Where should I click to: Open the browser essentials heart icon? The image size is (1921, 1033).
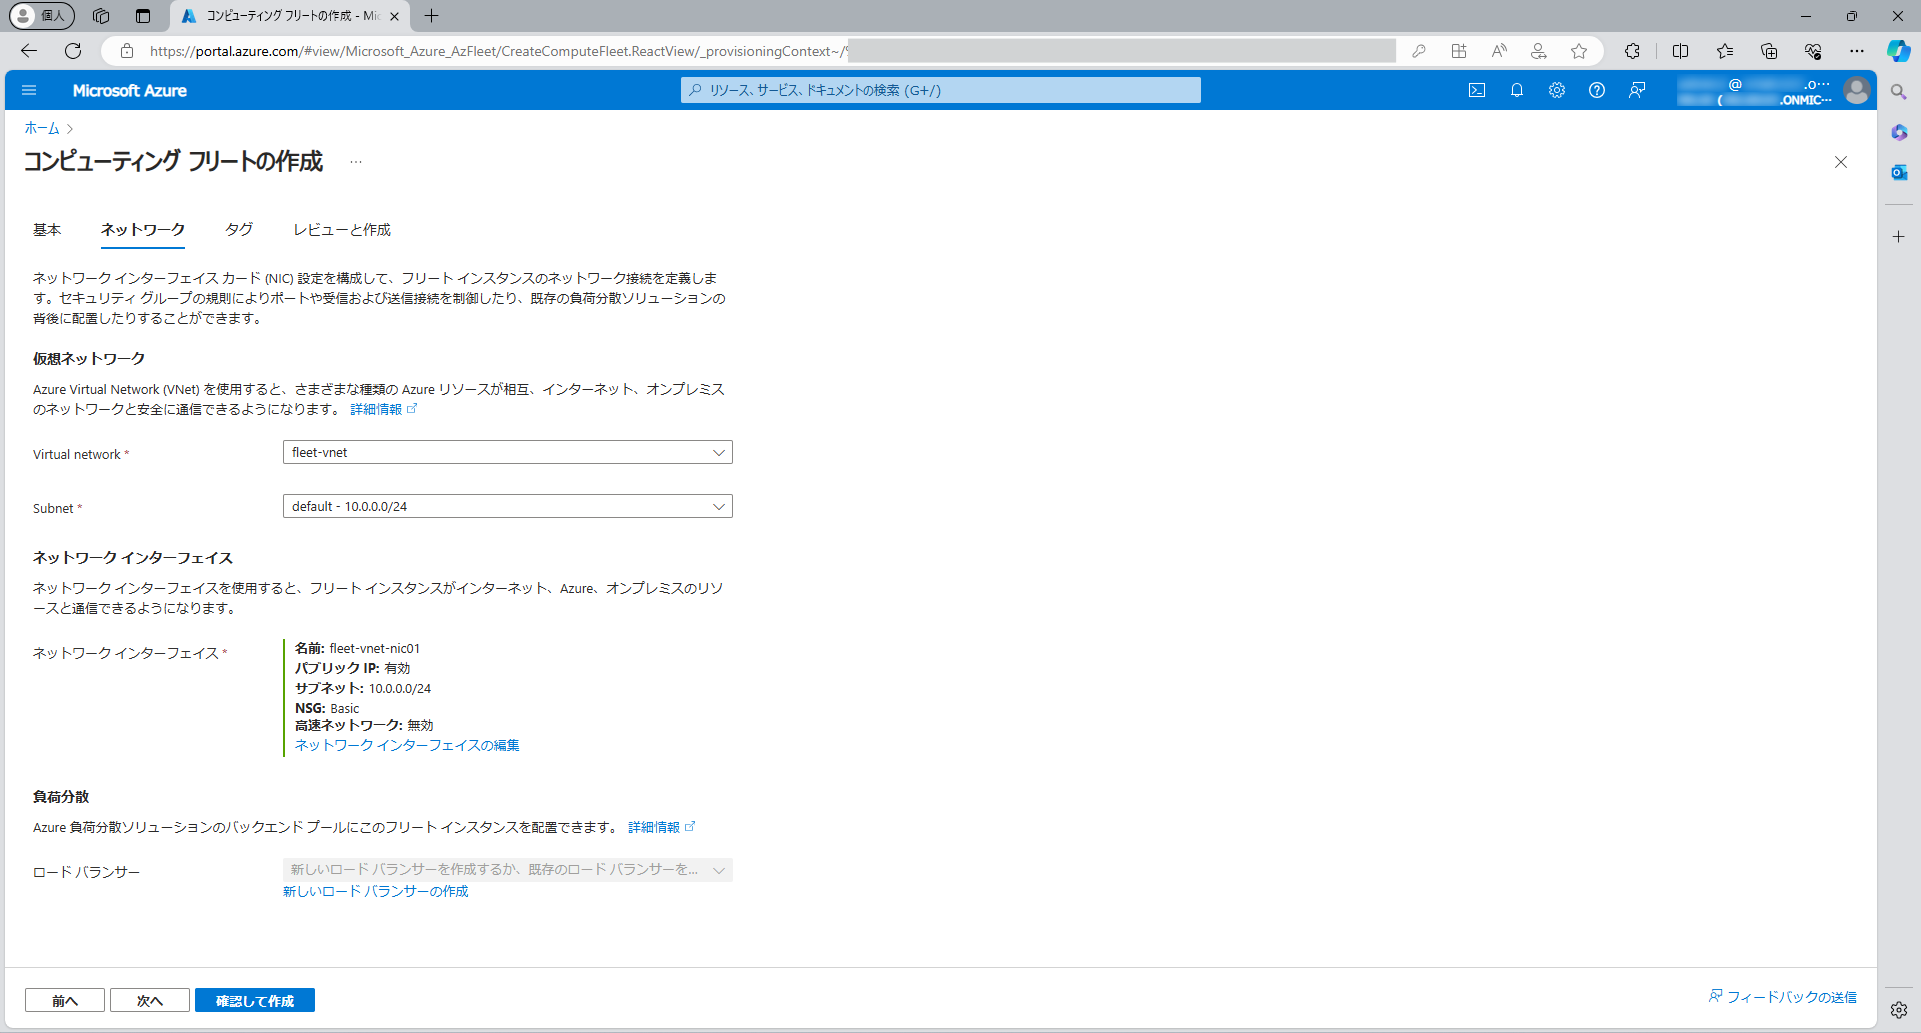[x=1813, y=51]
